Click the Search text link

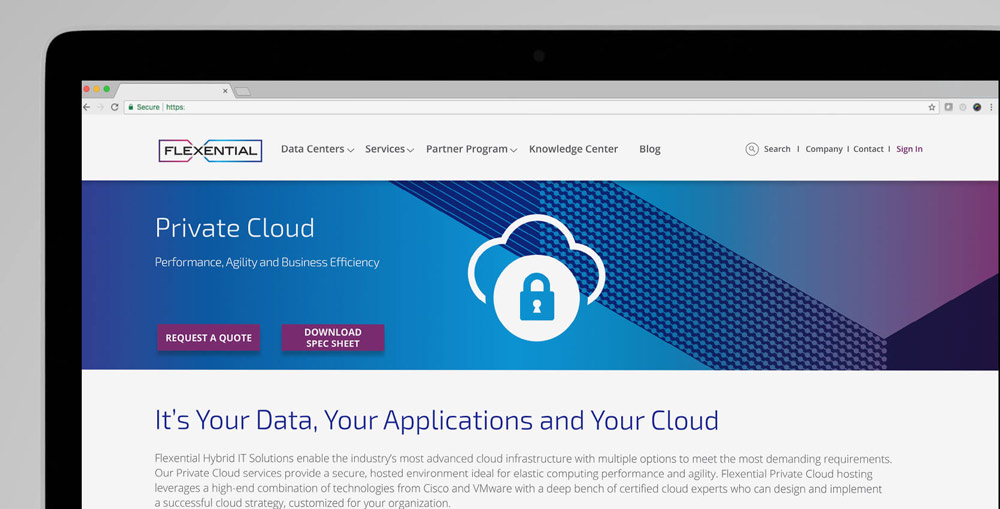click(777, 149)
